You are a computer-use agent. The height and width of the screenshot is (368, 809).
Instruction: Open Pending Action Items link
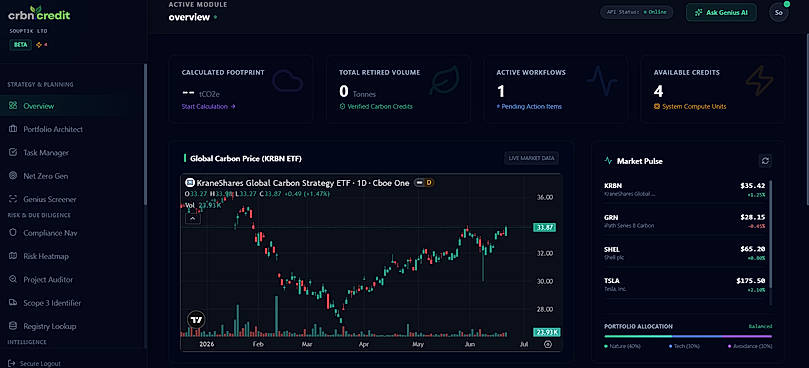tap(529, 106)
